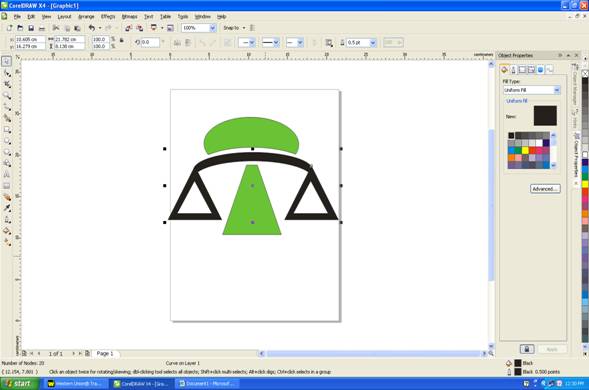Click the Export icon

tap(140, 28)
